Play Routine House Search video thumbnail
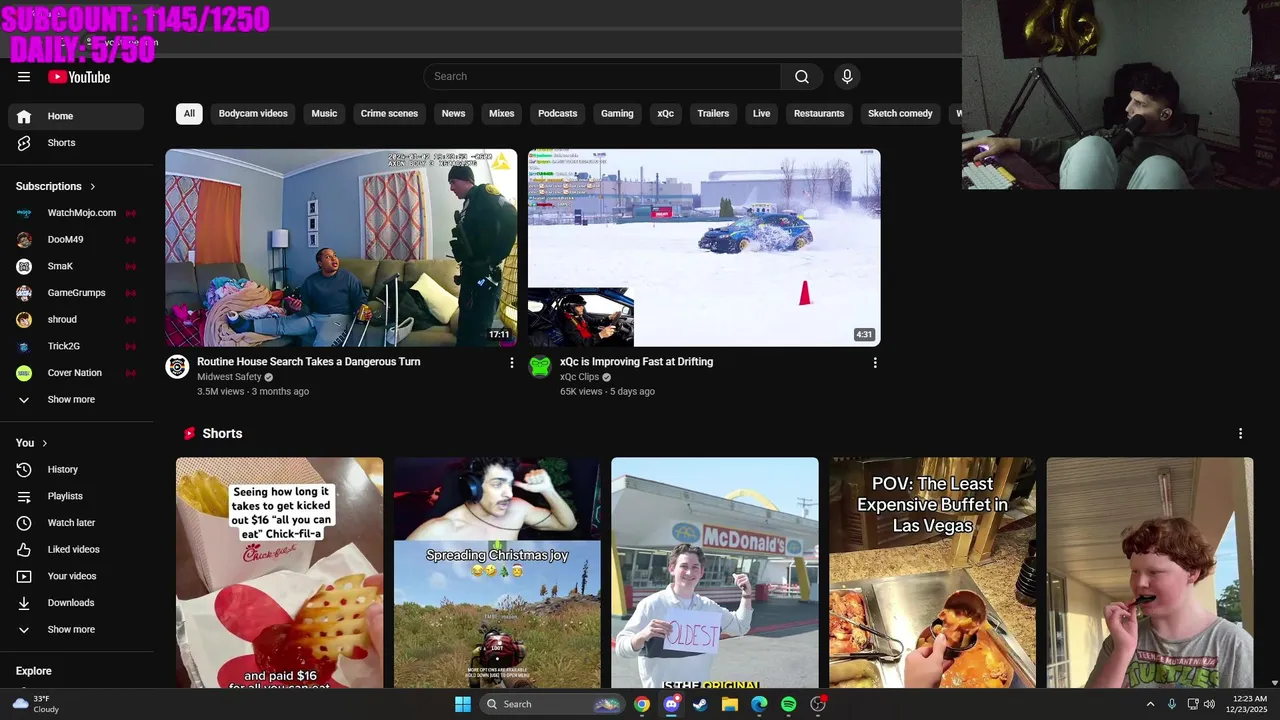 341,248
